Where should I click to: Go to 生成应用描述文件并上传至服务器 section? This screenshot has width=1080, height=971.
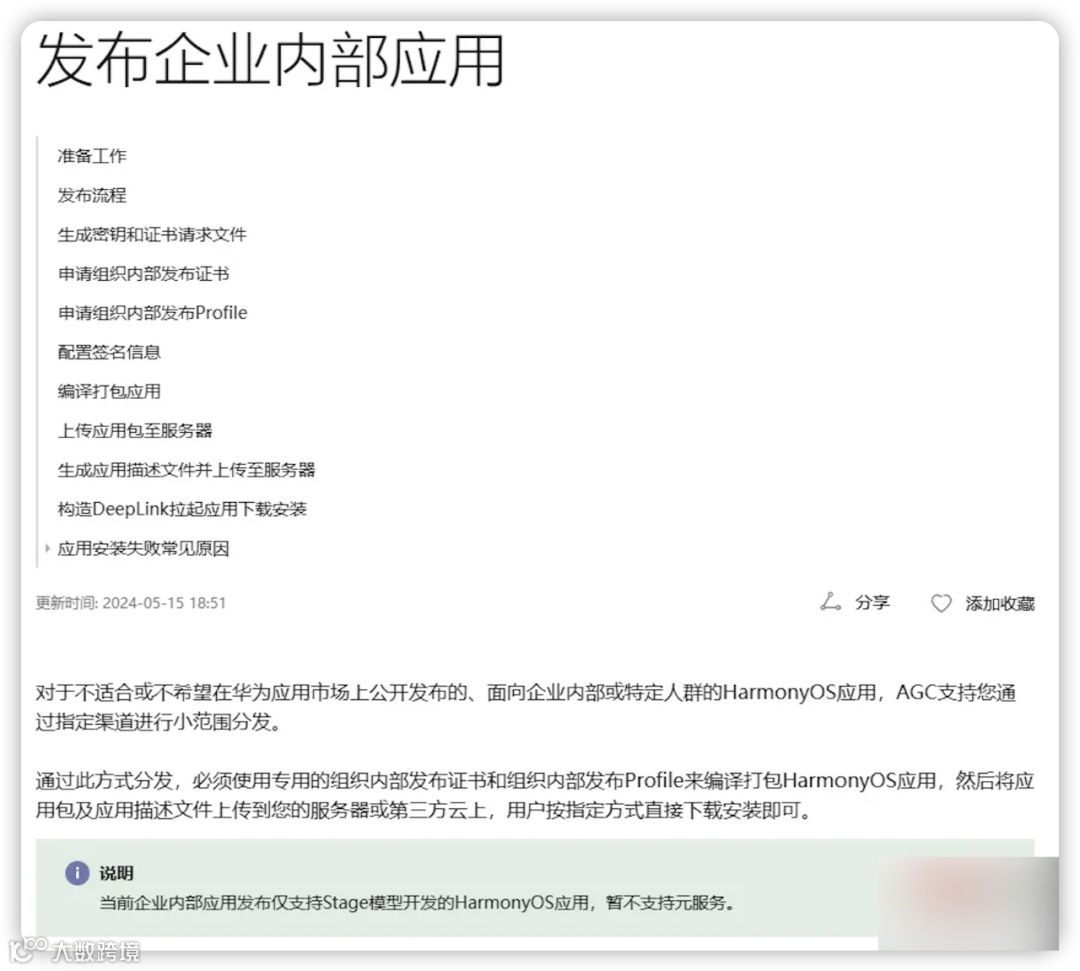187,470
